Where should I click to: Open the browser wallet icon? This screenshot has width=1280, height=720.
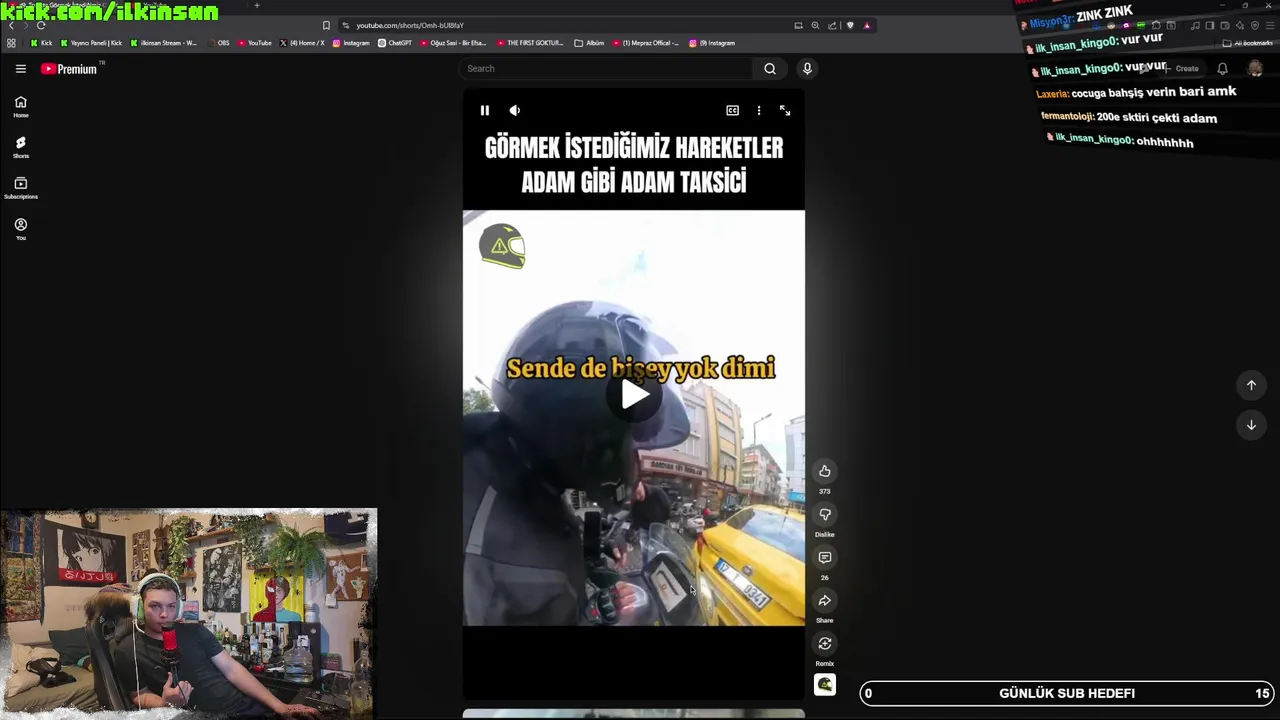[1225, 25]
